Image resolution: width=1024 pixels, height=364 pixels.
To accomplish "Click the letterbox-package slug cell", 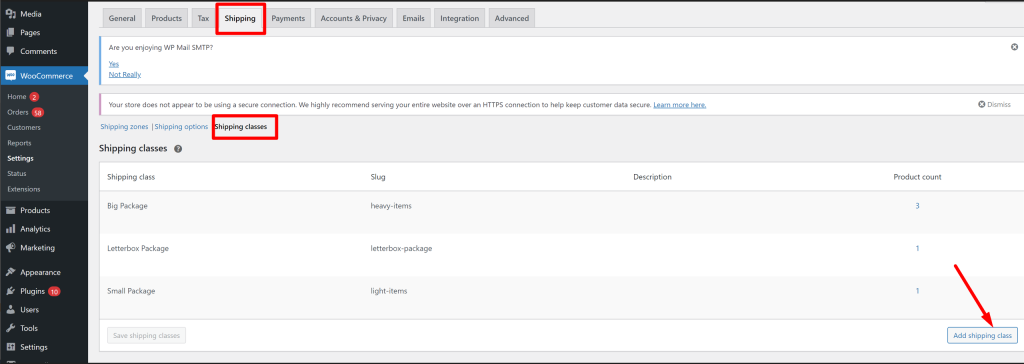I will (x=401, y=248).
